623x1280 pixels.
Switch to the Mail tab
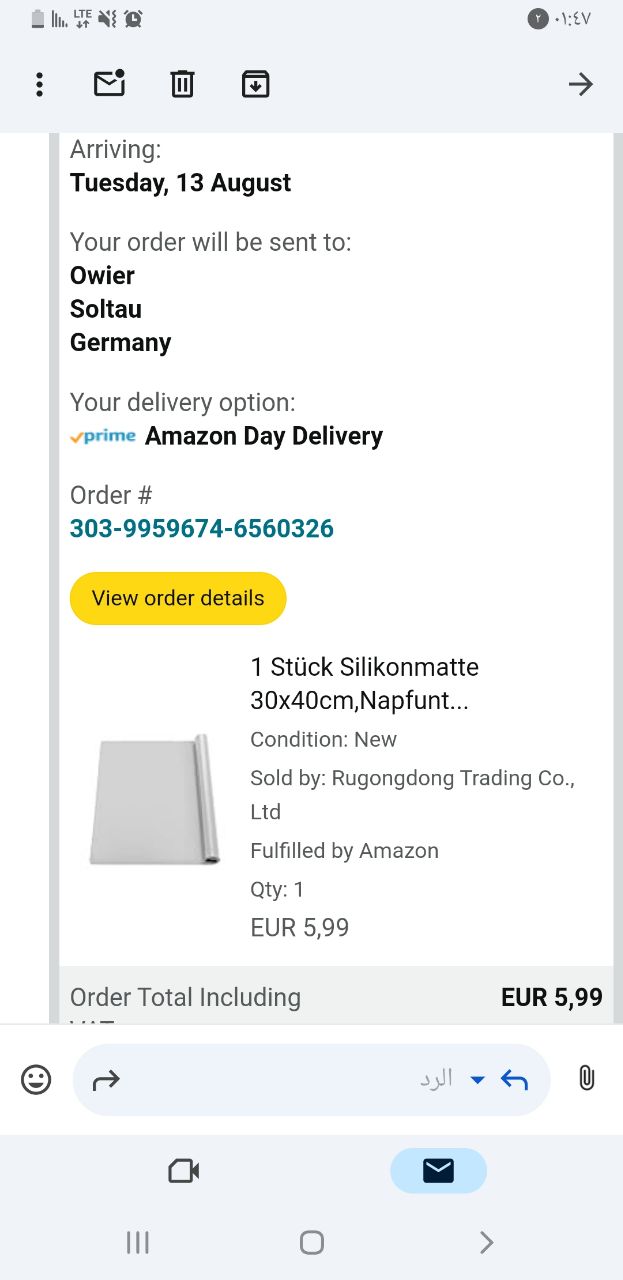tap(438, 1171)
